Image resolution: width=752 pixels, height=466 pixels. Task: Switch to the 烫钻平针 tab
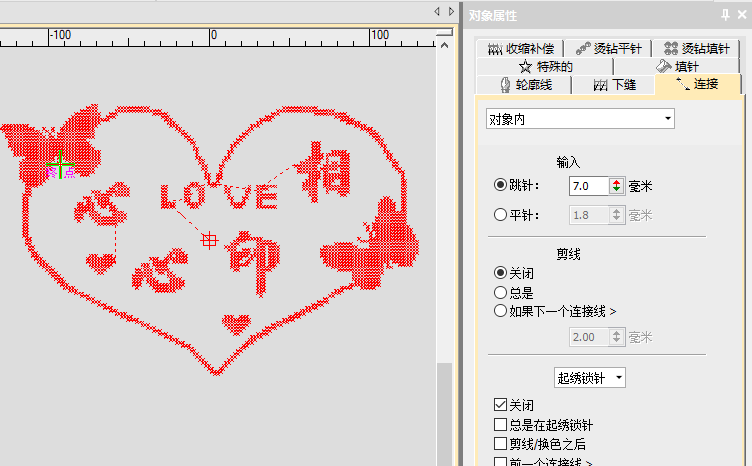click(x=609, y=48)
